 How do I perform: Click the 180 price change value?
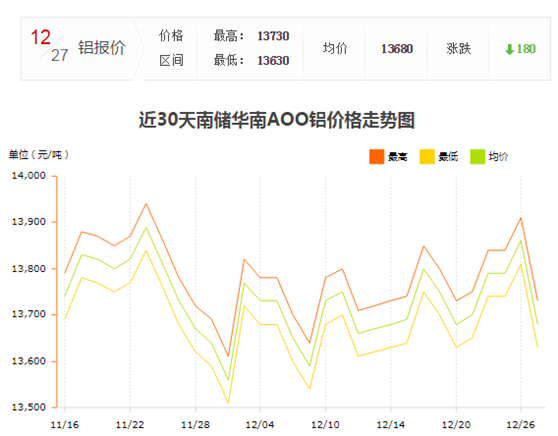pos(526,49)
